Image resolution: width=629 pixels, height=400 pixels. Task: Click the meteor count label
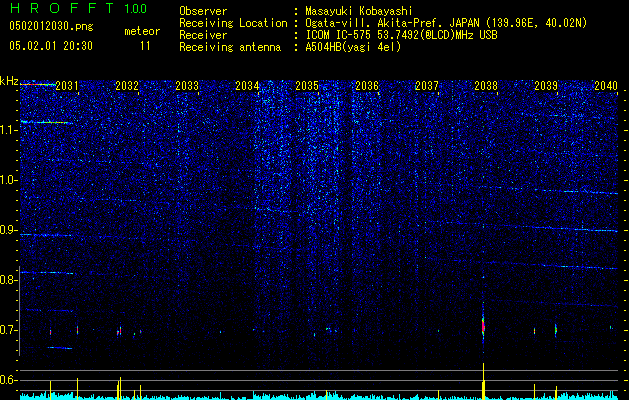pyautogui.click(x=142, y=31)
